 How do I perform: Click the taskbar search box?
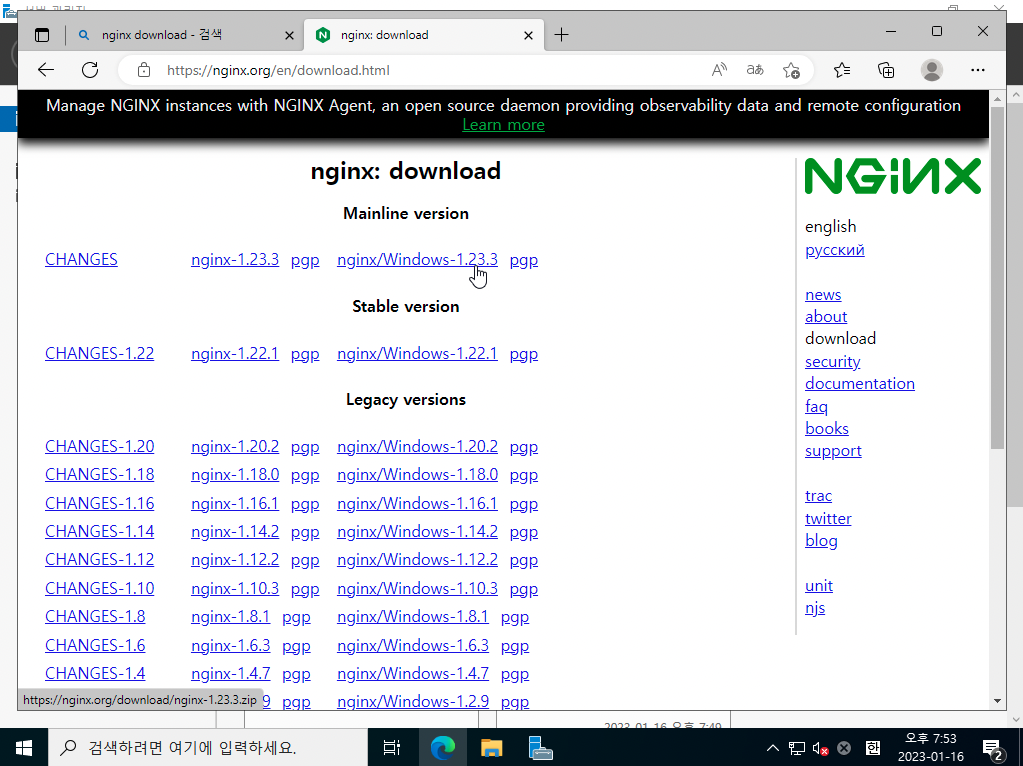207,747
